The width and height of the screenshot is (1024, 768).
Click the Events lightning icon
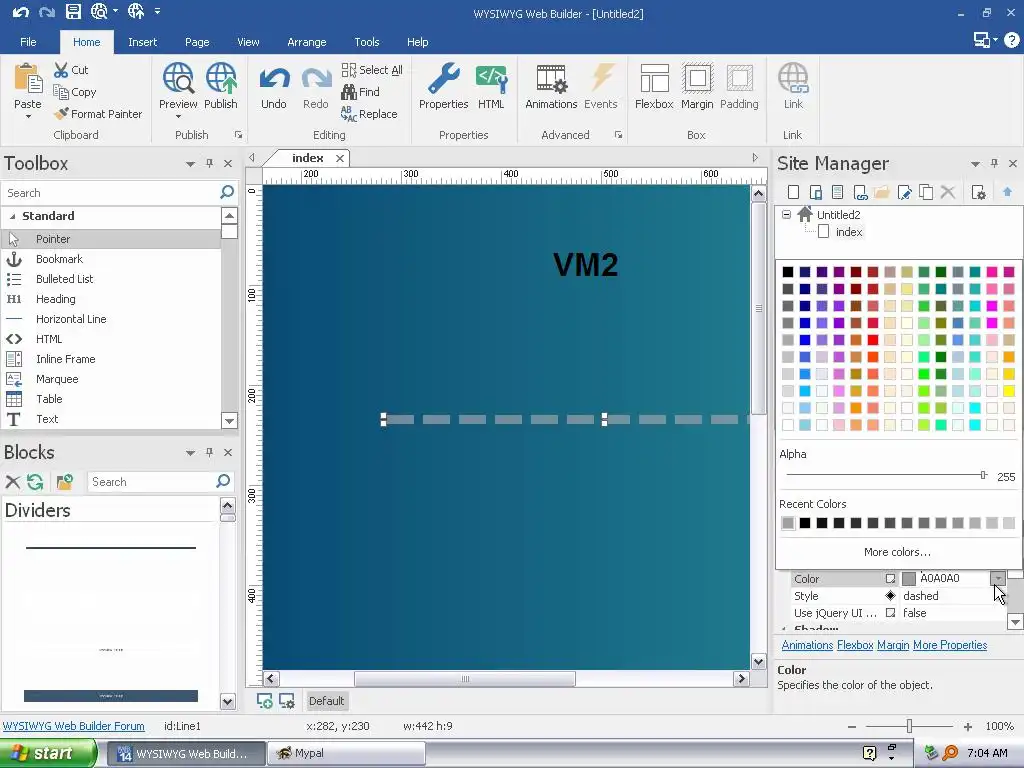(601, 78)
